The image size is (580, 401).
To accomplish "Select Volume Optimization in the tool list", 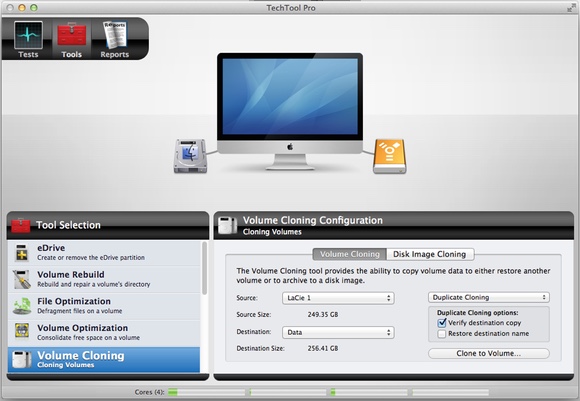I will (x=104, y=333).
